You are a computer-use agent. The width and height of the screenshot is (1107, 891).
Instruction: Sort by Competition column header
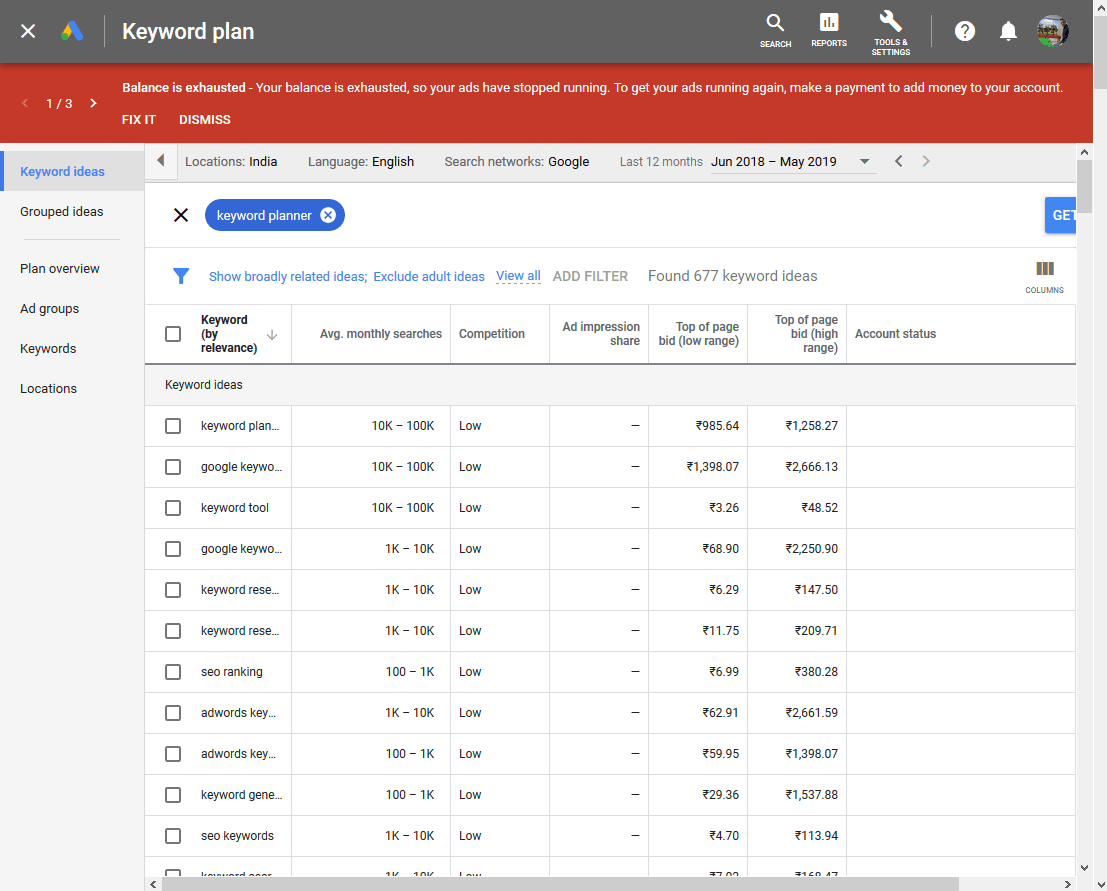[491, 334]
